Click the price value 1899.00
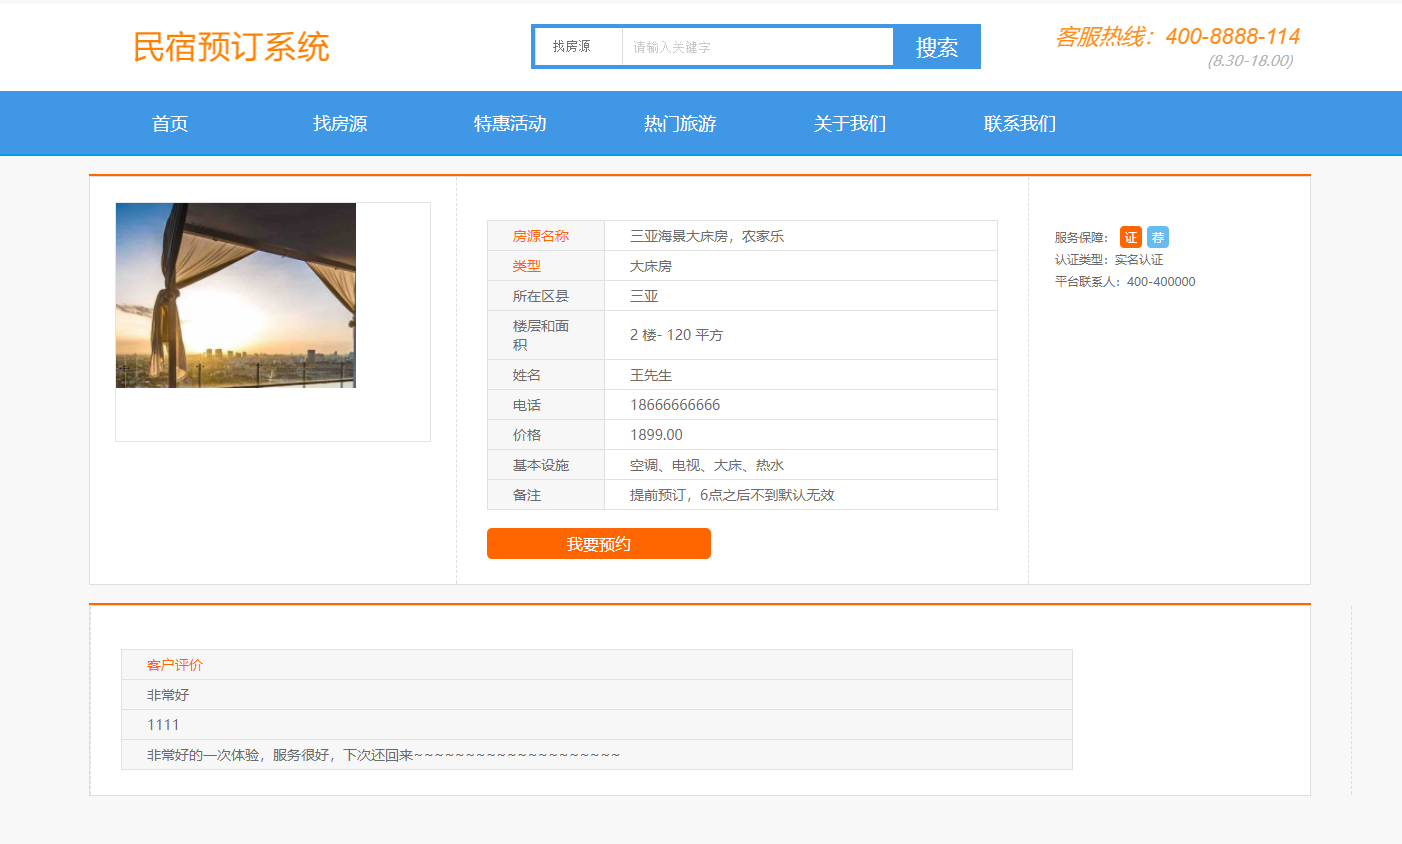Image resolution: width=1402 pixels, height=844 pixels. tap(656, 435)
